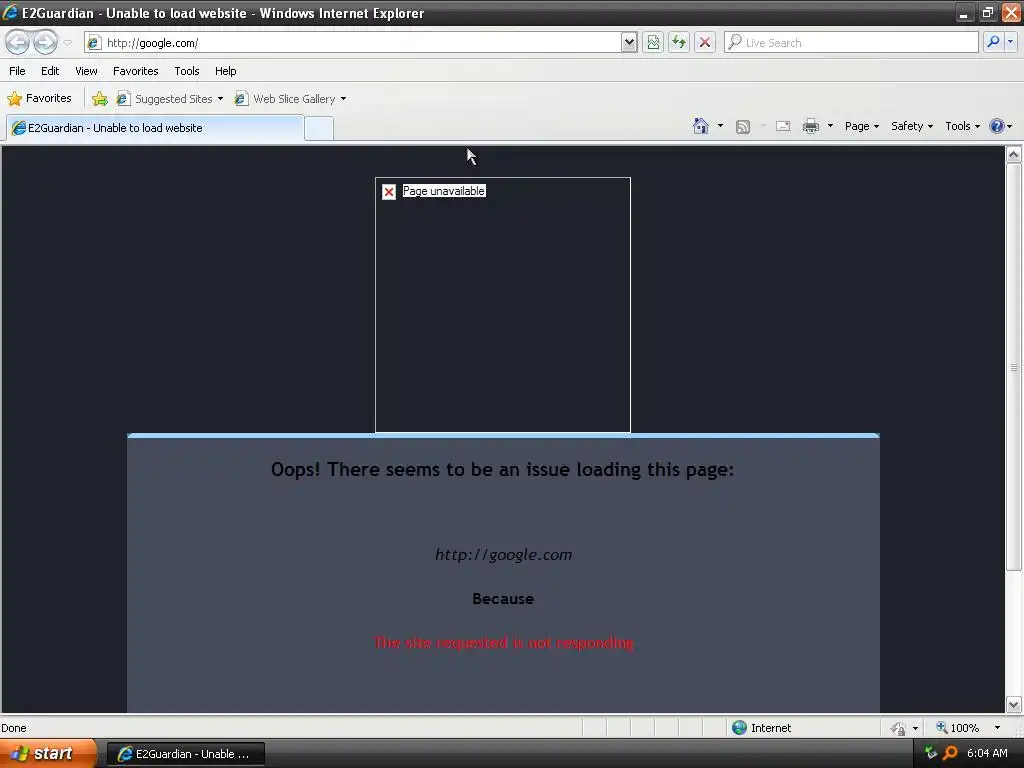Click E2Guardian taskbar button
The image size is (1024, 768).
pos(186,754)
